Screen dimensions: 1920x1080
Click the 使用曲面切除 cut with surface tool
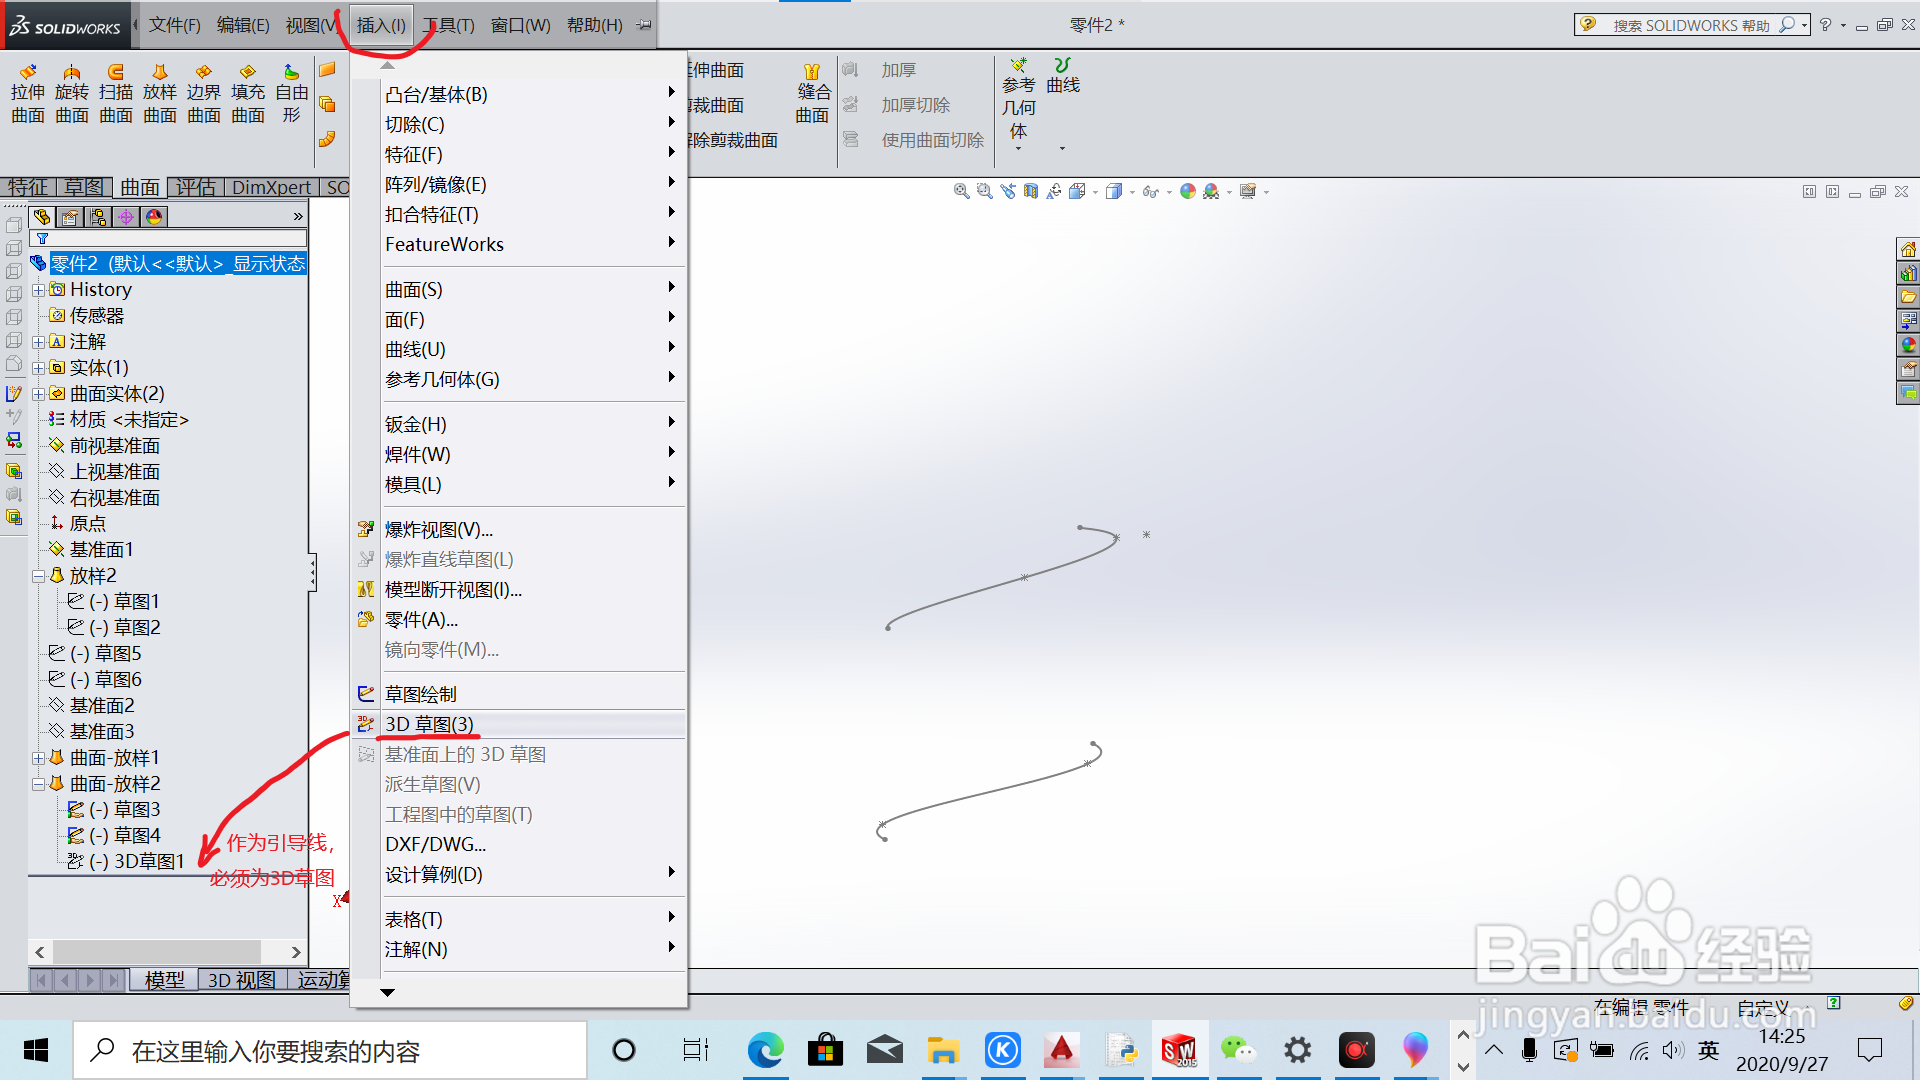point(914,140)
